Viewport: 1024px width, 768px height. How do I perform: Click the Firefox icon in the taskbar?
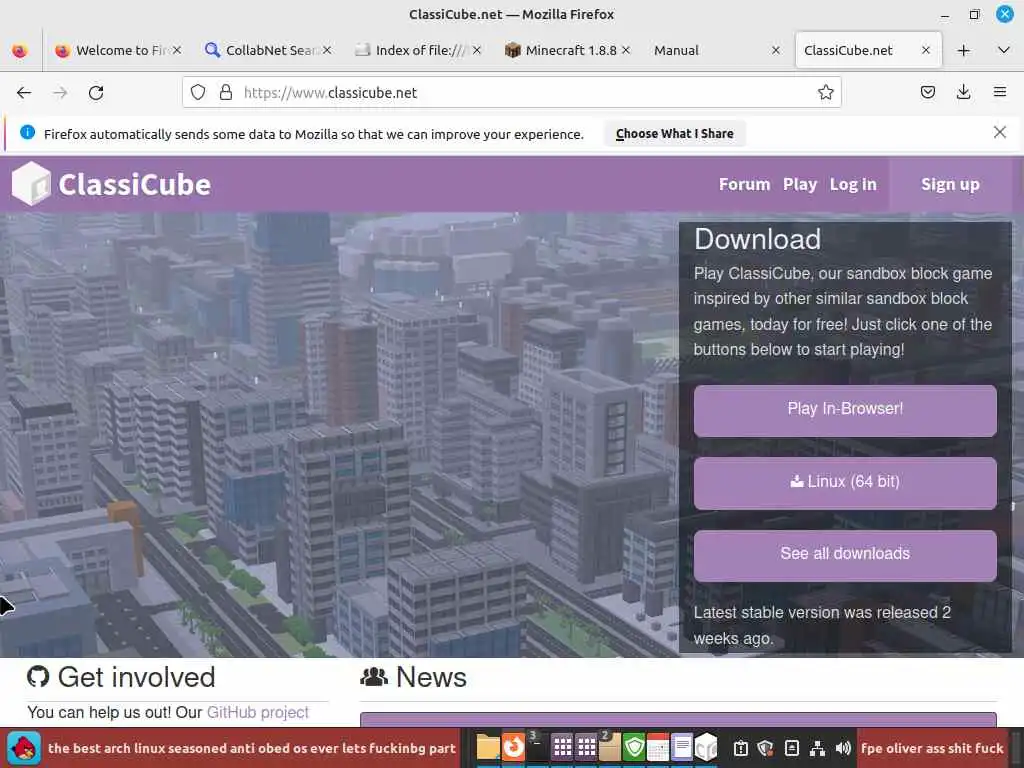click(513, 748)
